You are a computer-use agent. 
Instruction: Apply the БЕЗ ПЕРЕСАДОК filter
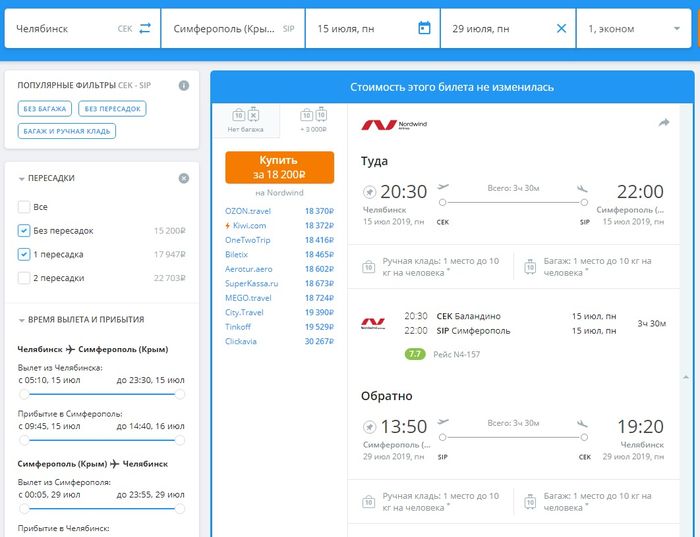(112, 108)
